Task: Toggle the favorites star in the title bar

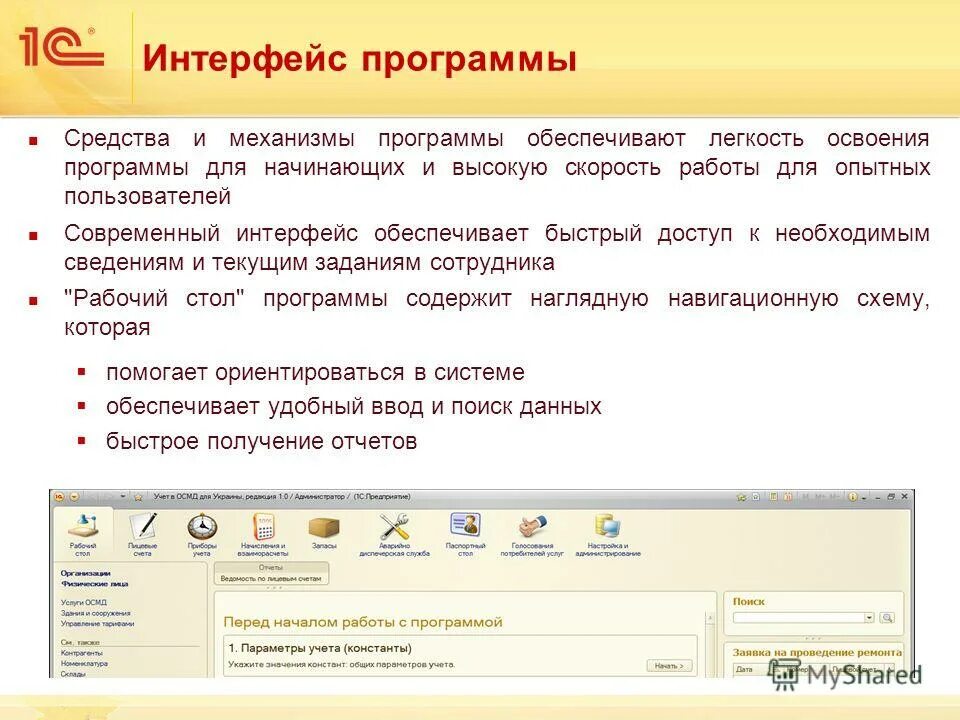Action: (138, 497)
